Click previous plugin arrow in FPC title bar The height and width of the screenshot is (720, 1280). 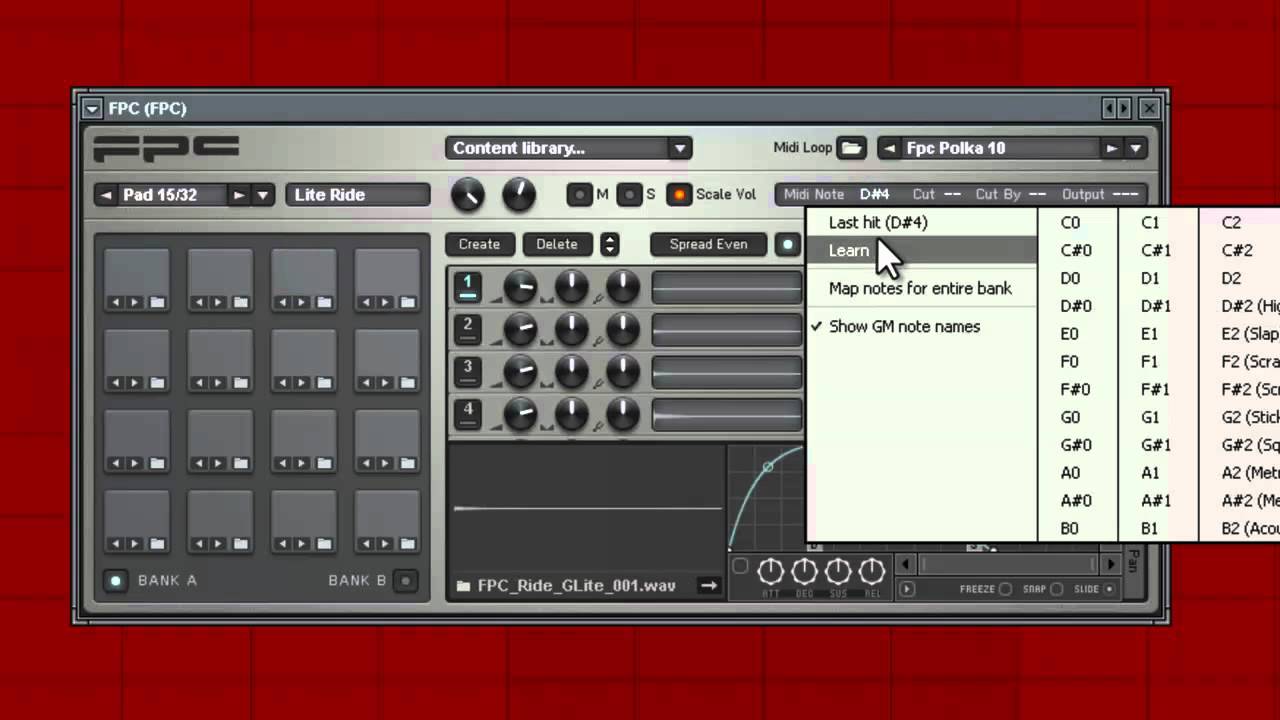click(x=1109, y=108)
